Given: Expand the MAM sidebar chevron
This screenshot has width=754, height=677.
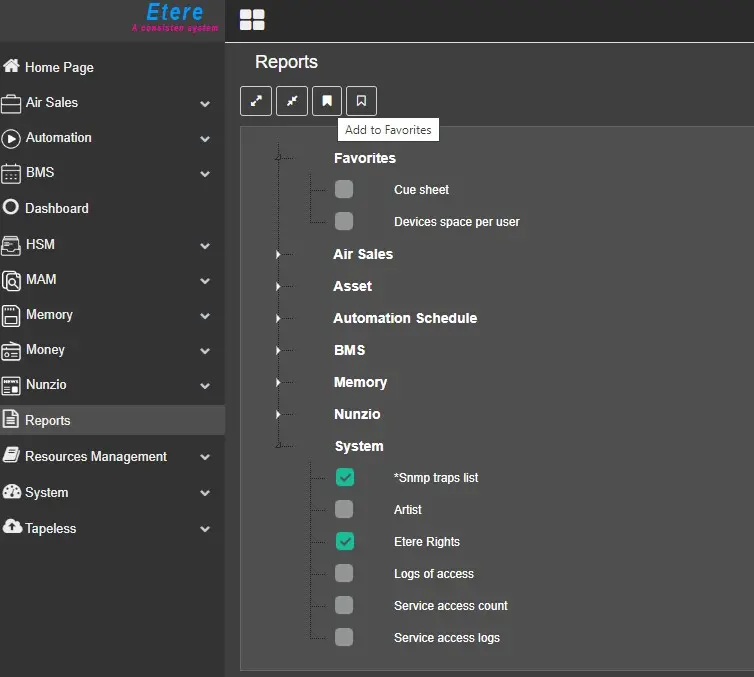Looking at the screenshot, I should click(x=205, y=280).
